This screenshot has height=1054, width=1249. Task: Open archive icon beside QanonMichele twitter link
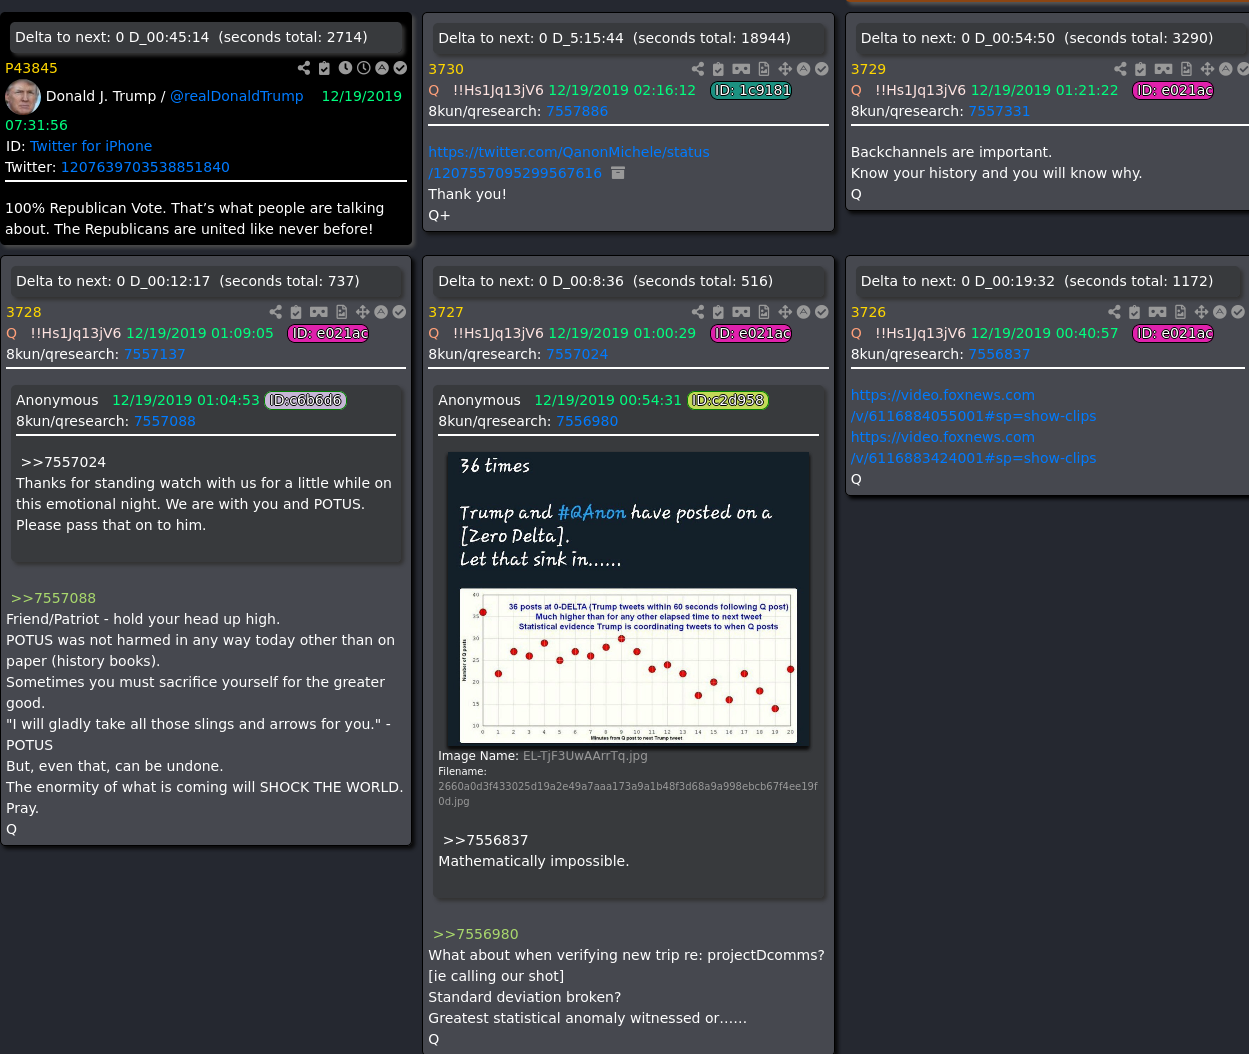click(618, 173)
